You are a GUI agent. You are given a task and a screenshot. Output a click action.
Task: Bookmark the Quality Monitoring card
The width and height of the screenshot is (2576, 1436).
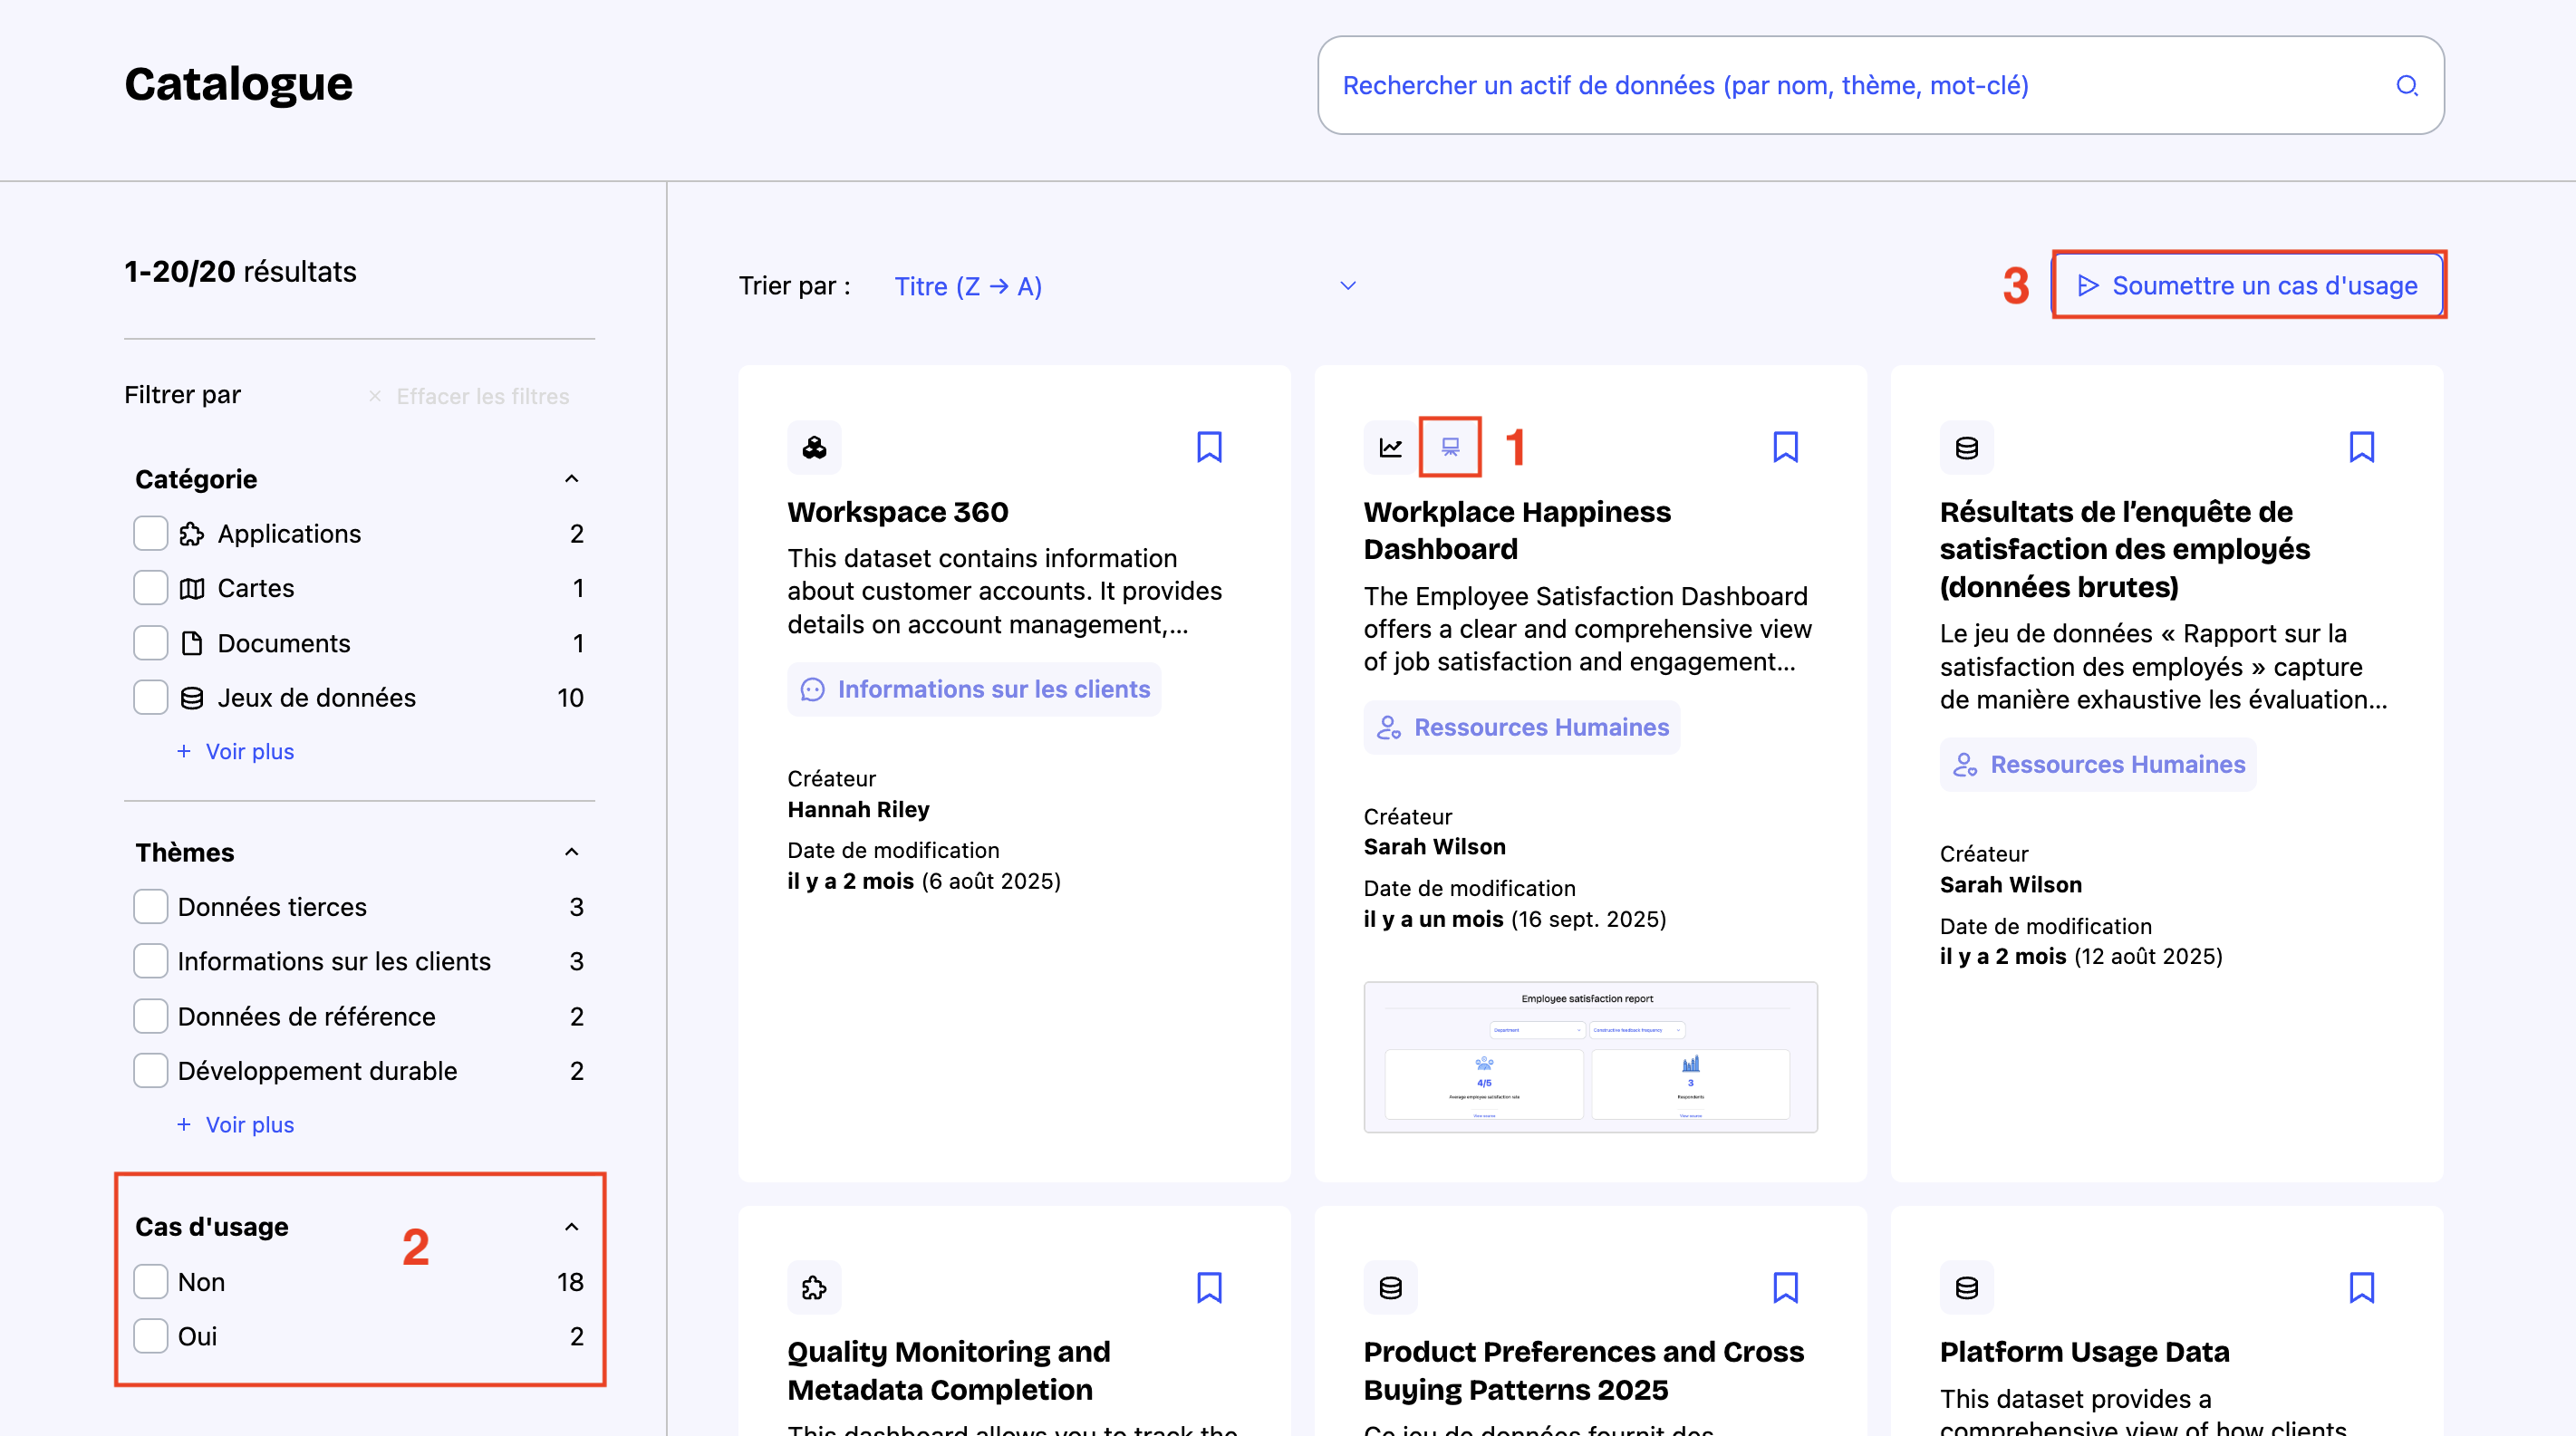pos(1209,1287)
